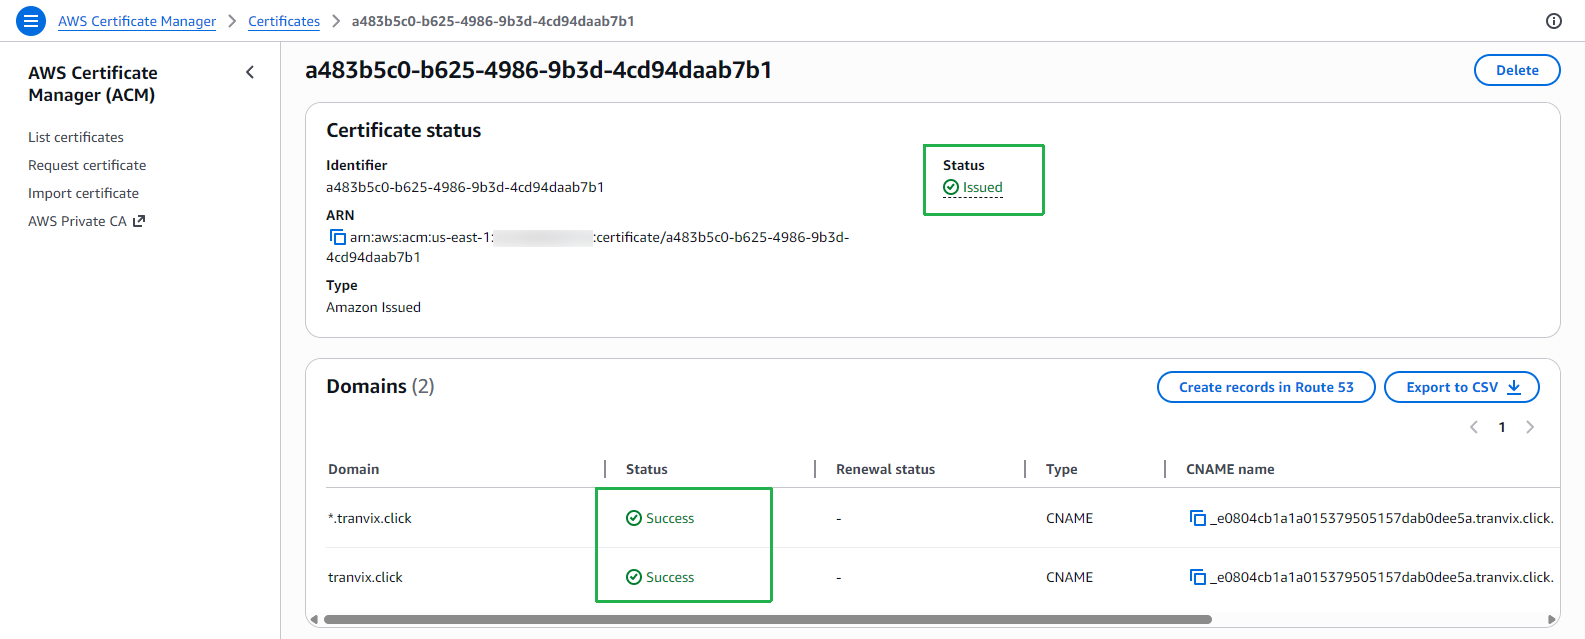
Task: Click the *.tranvix.click domain cell
Action: click(370, 518)
